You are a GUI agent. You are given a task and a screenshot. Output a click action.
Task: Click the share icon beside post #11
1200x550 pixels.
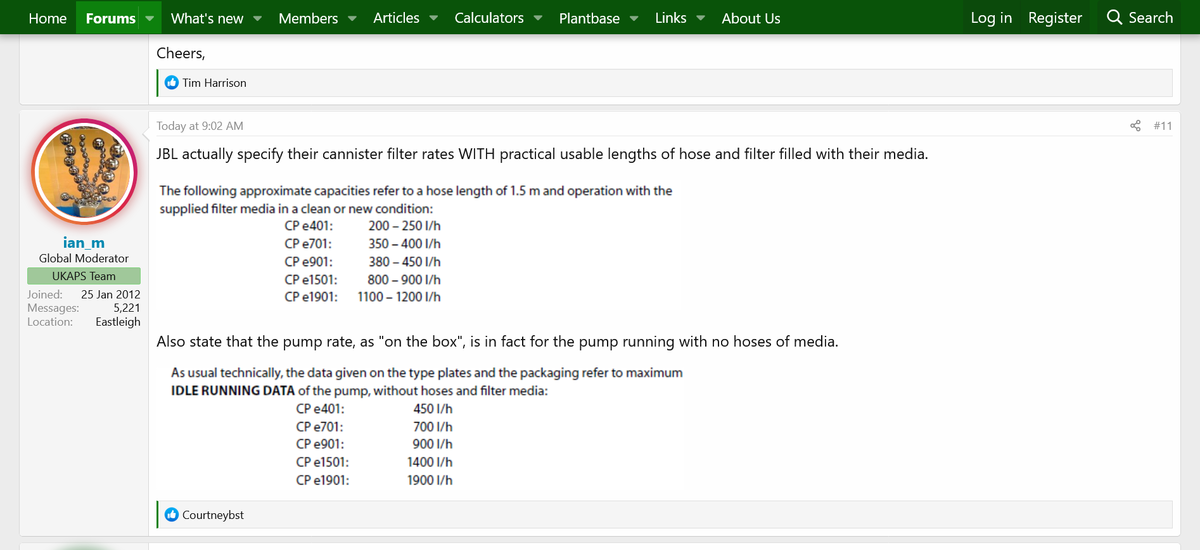[1134, 126]
